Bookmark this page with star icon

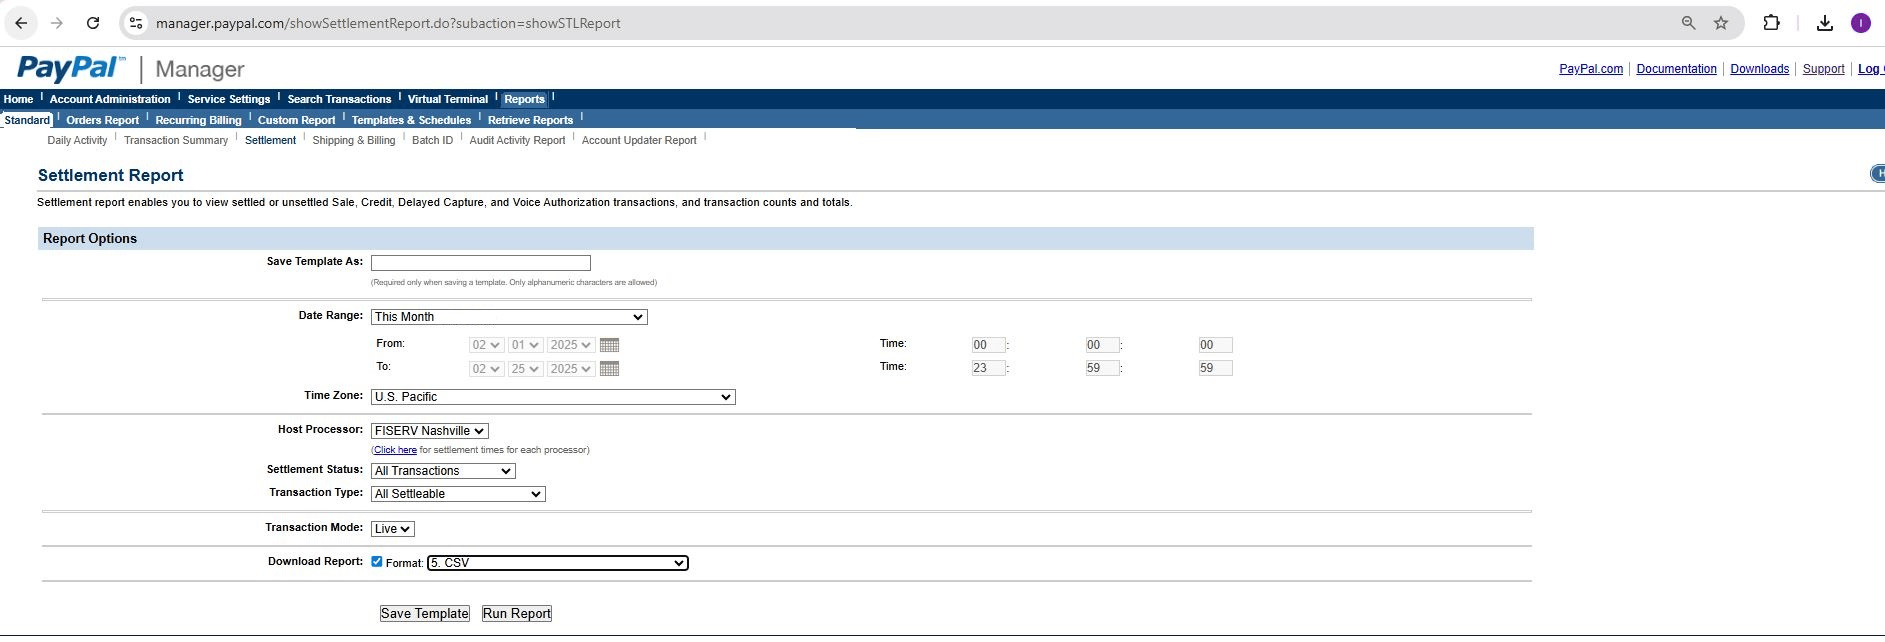click(x=1721, y=23)
